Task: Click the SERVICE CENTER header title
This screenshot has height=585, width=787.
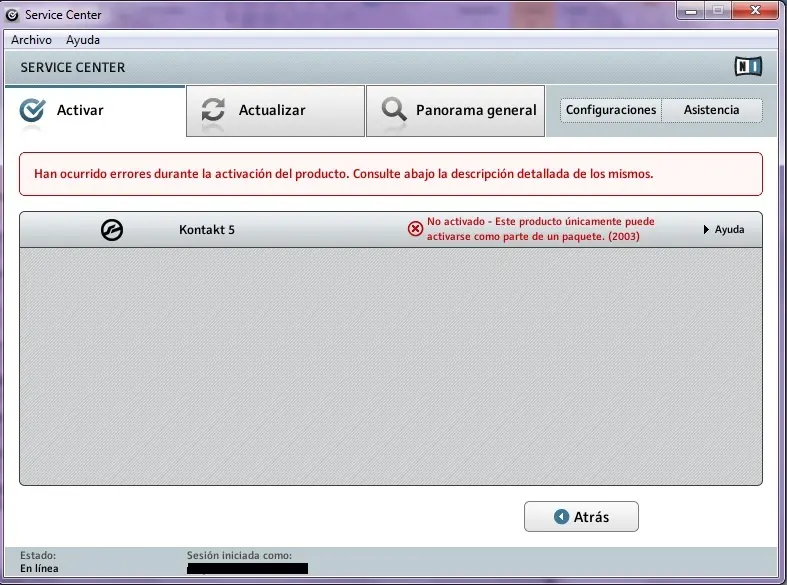Action: [73, 67]
